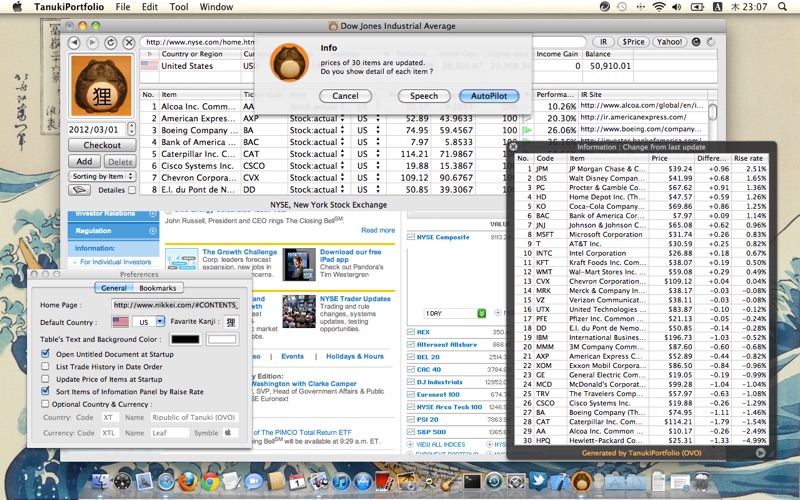Open the Window menu
Screen dimensions: 800x500
[x=216, y=7]
